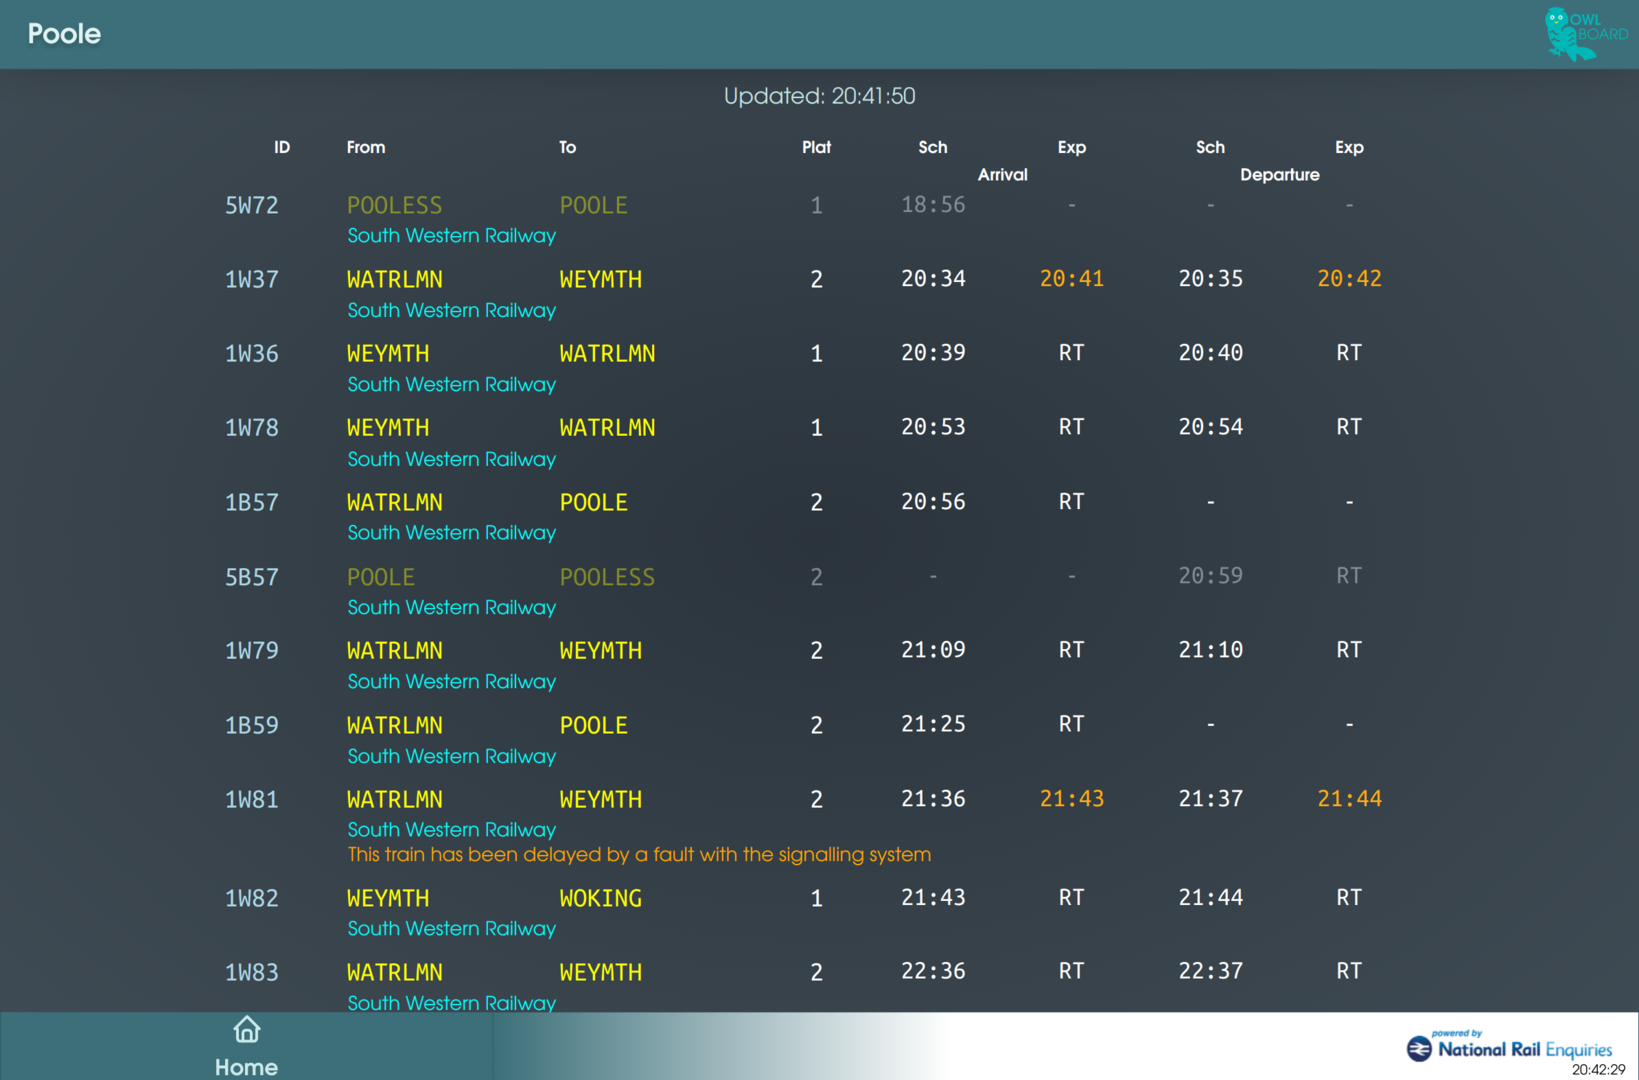The width and height of the screenshot is (1639, 1080).
Task: Click the Home label text
Action: (246, 1067)
